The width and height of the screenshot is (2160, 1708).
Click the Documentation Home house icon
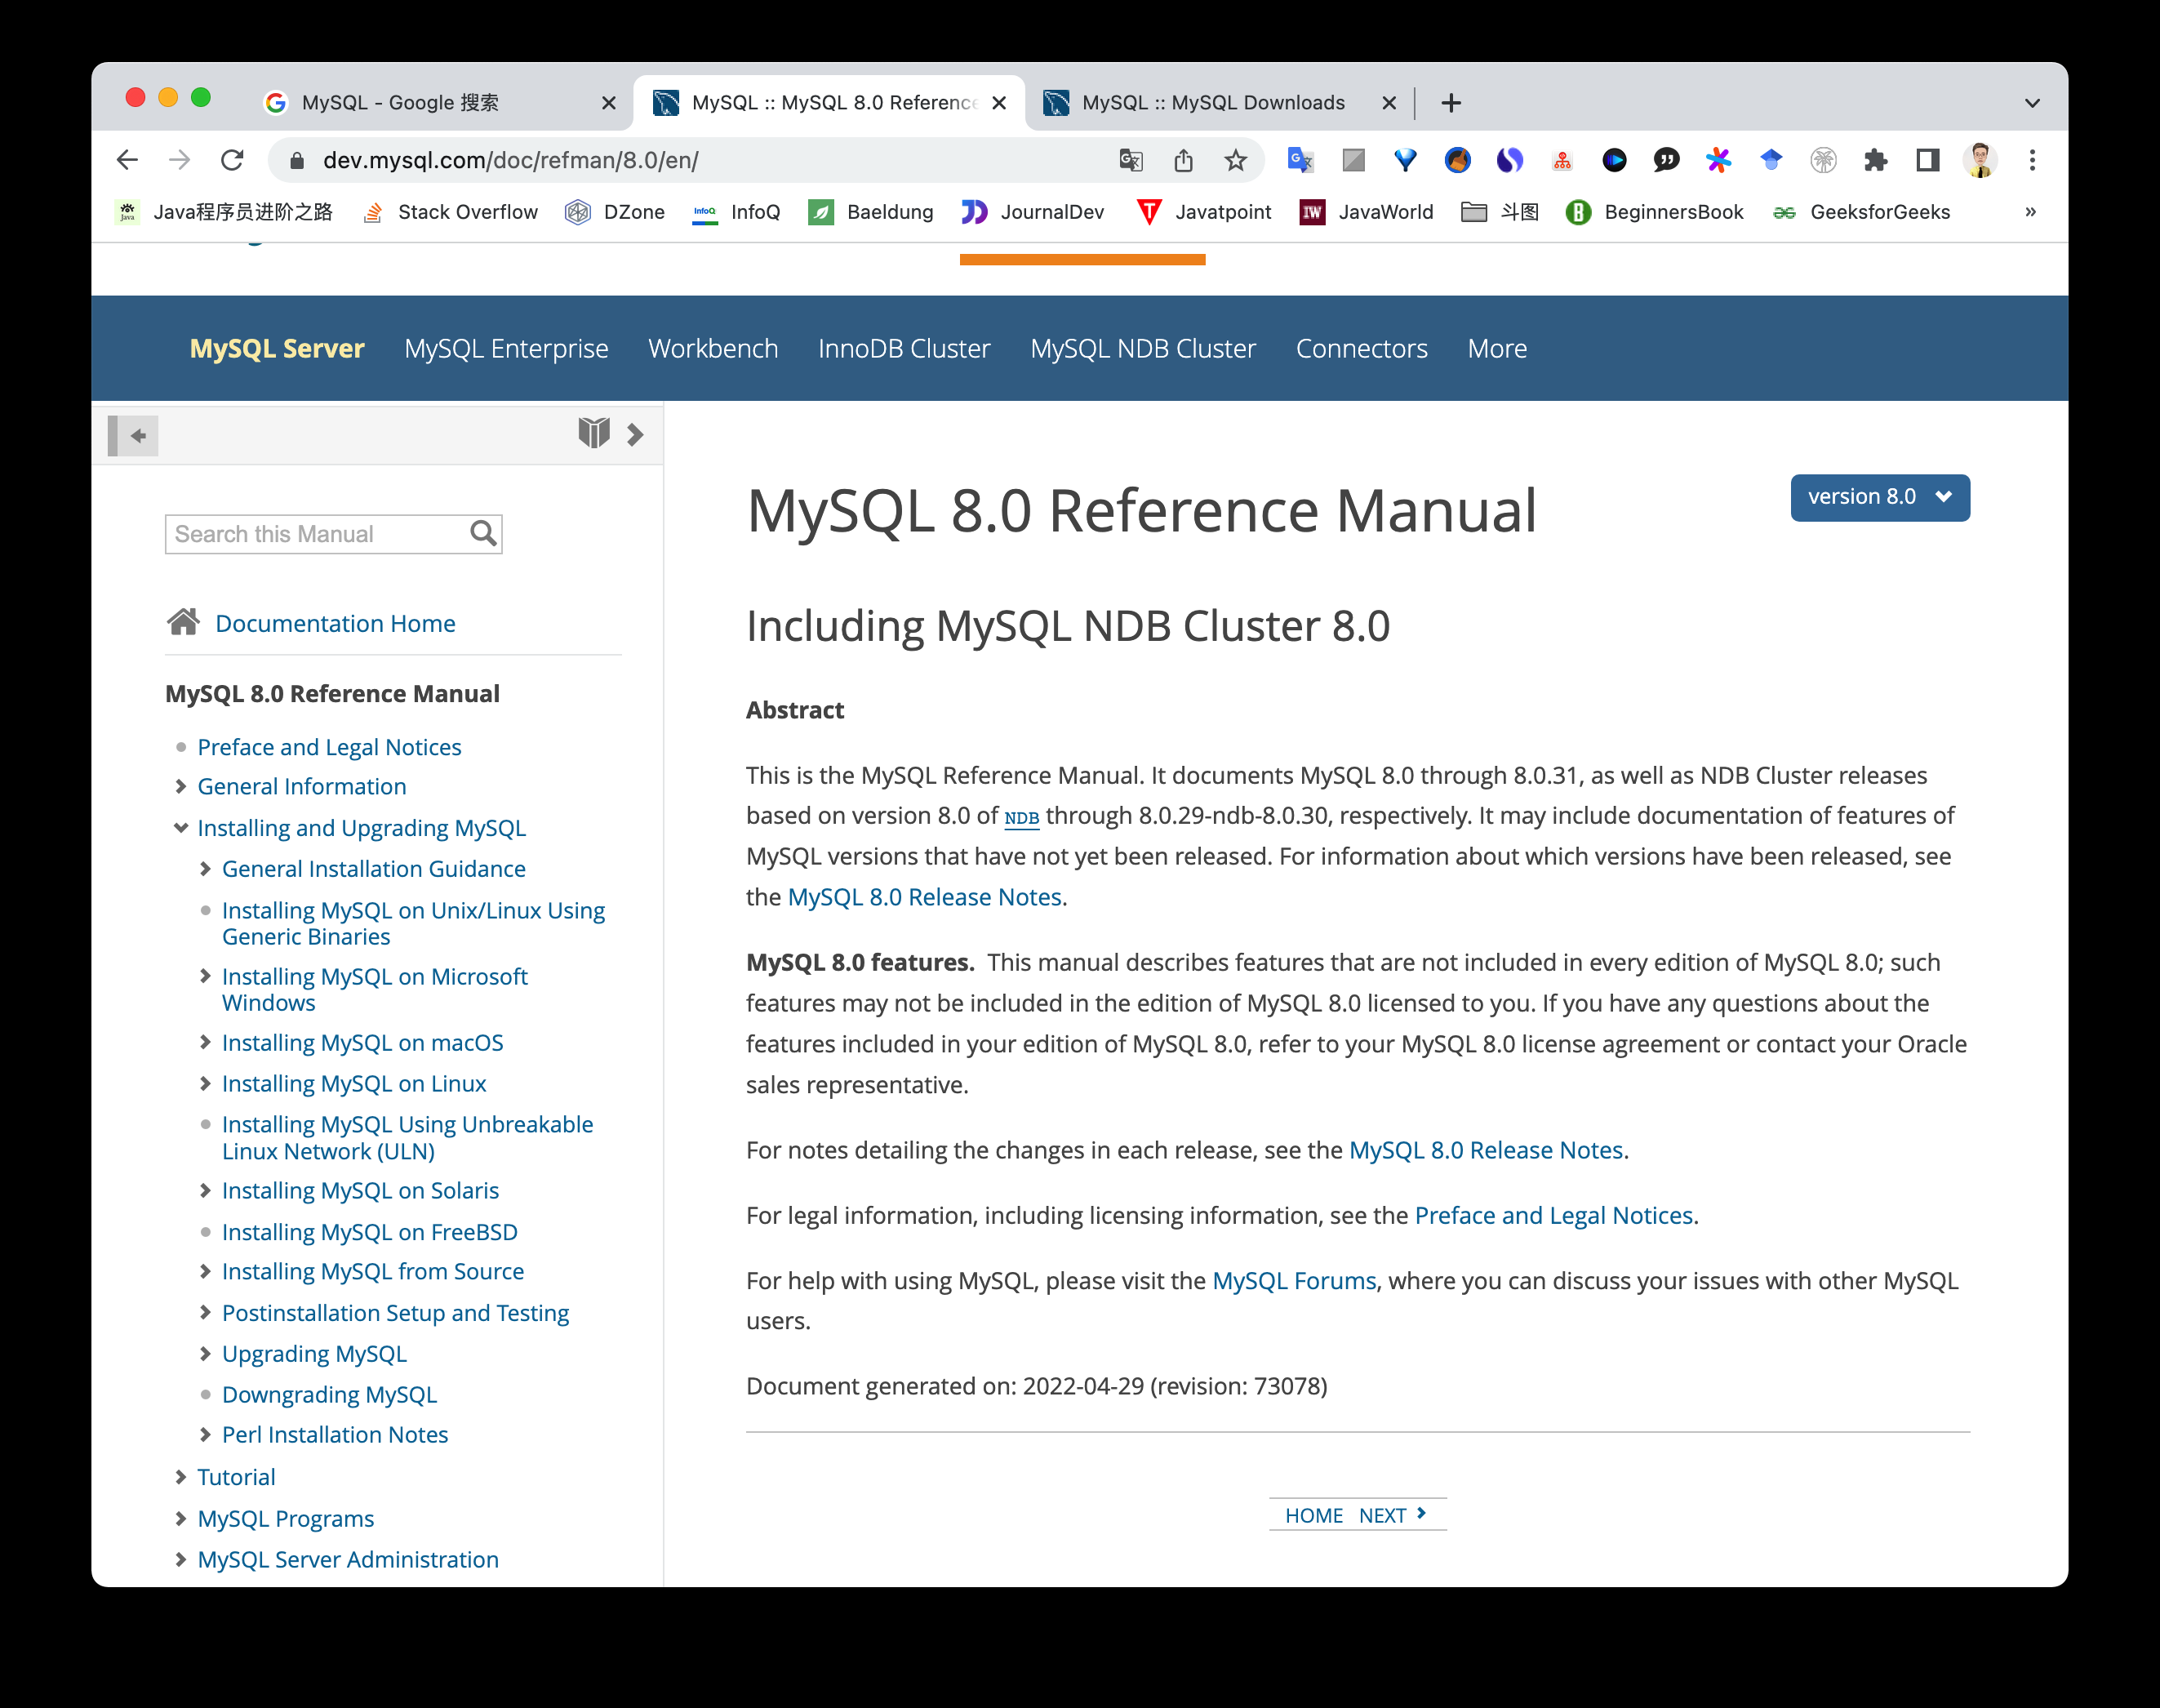coord(183,622)
